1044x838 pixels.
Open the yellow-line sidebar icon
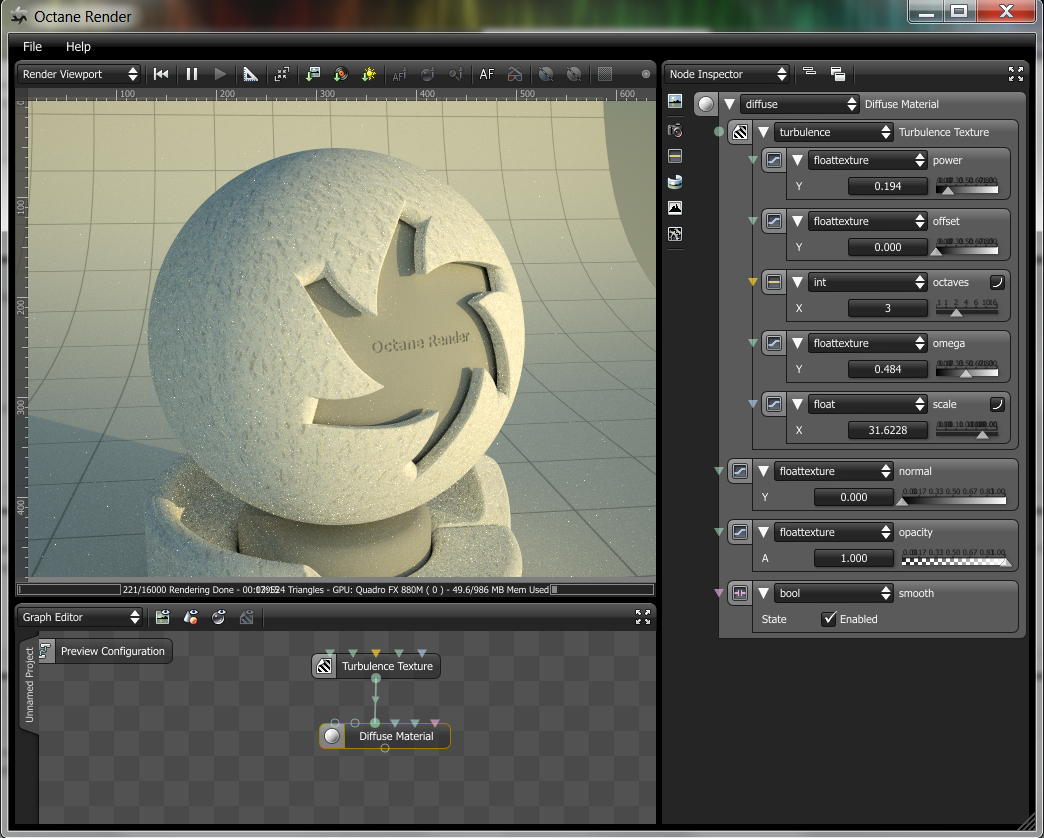(674, 156)
